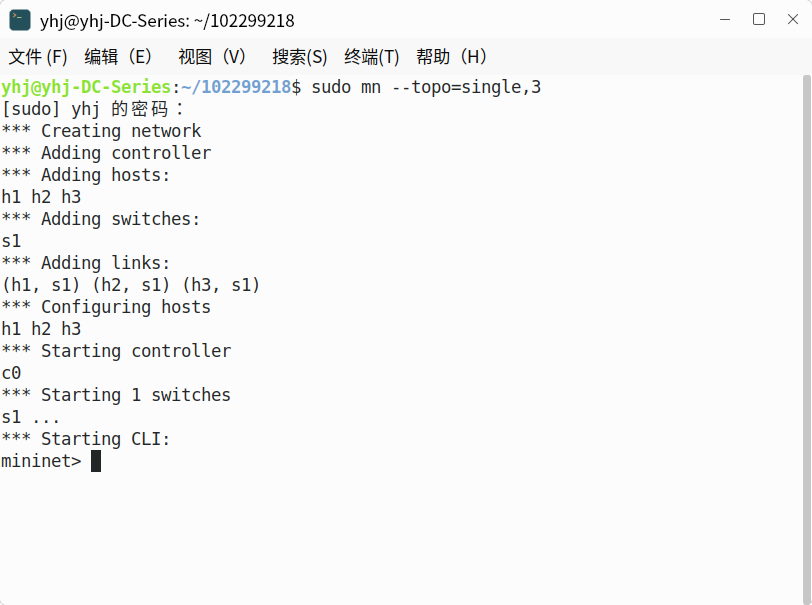Click the '*** Starting CLI:' output line
812x605 pixels.
(85, 439)
